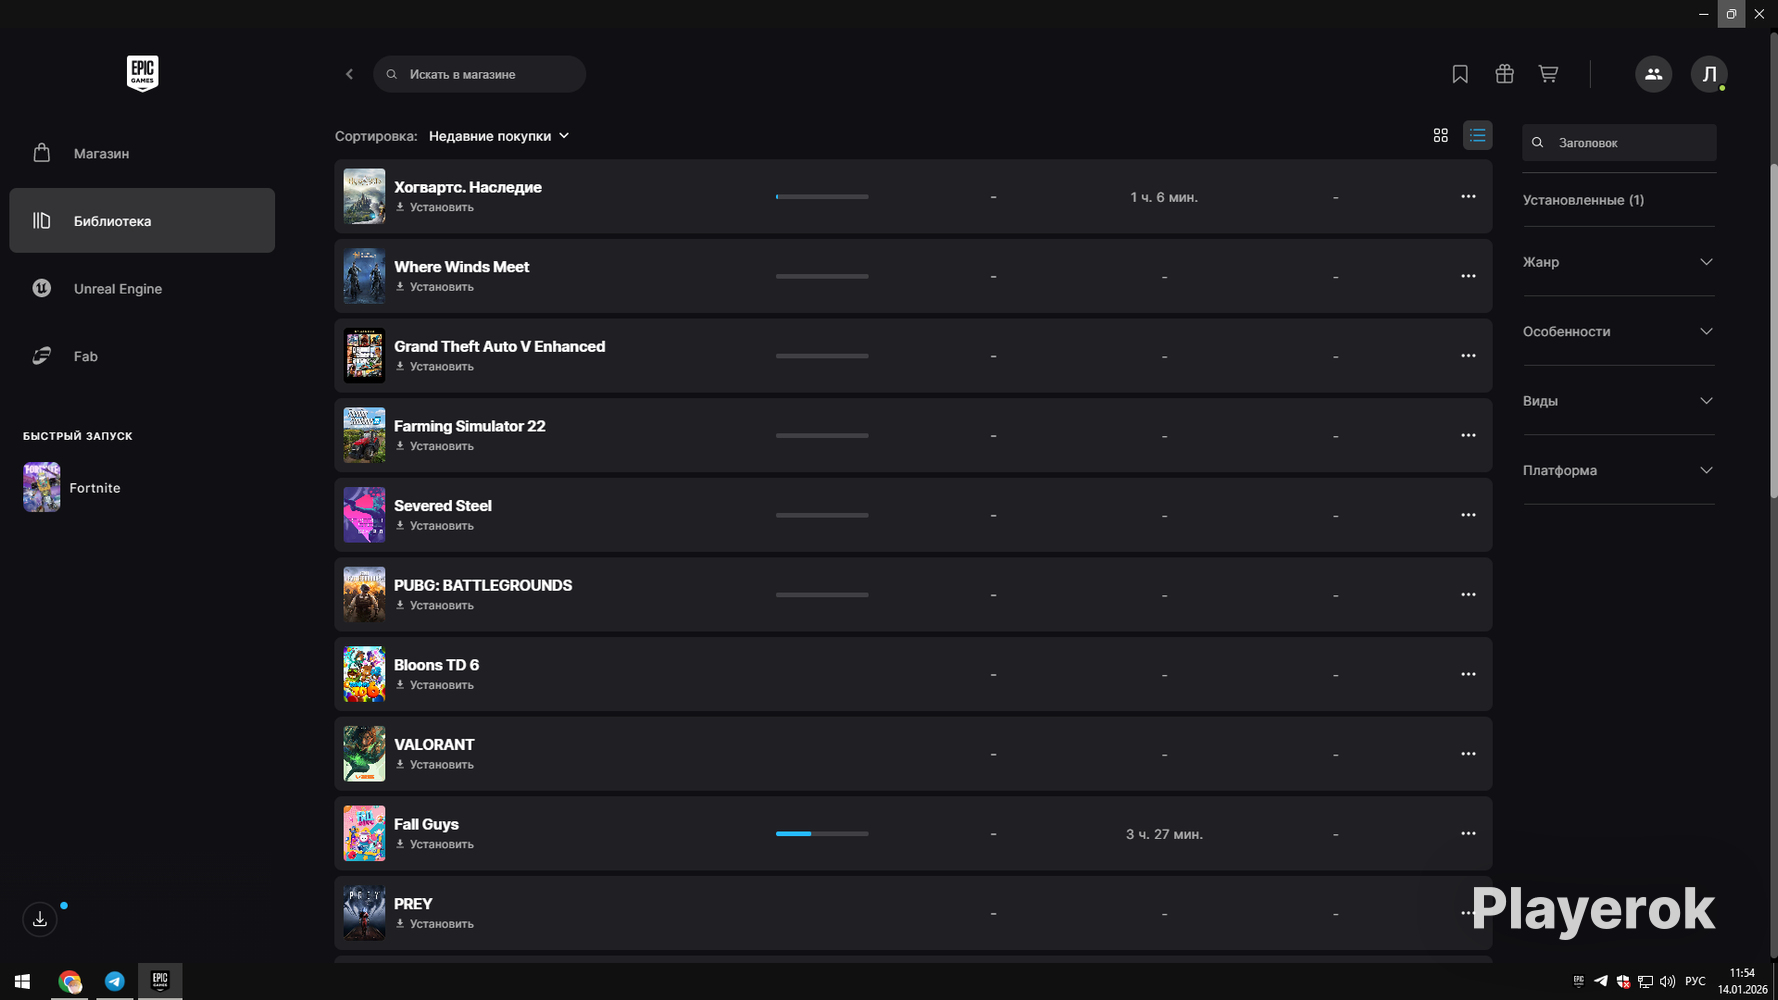Open the taskbar clock showing 11:54
1778x1000 pixels.
pyautogui.click(x=1742, y=981)
